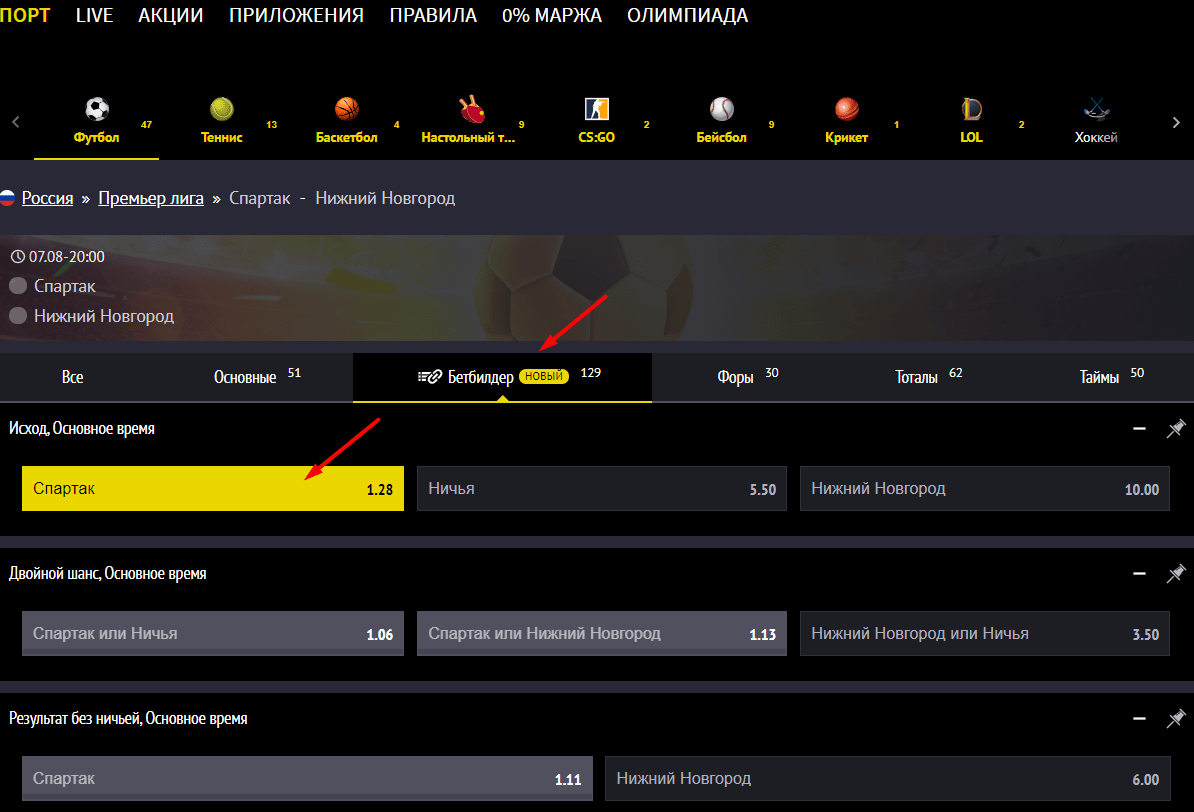Open the Крикет cricket ball category
This screenshot has width=1194, height=812.
(x=846, y=109)
